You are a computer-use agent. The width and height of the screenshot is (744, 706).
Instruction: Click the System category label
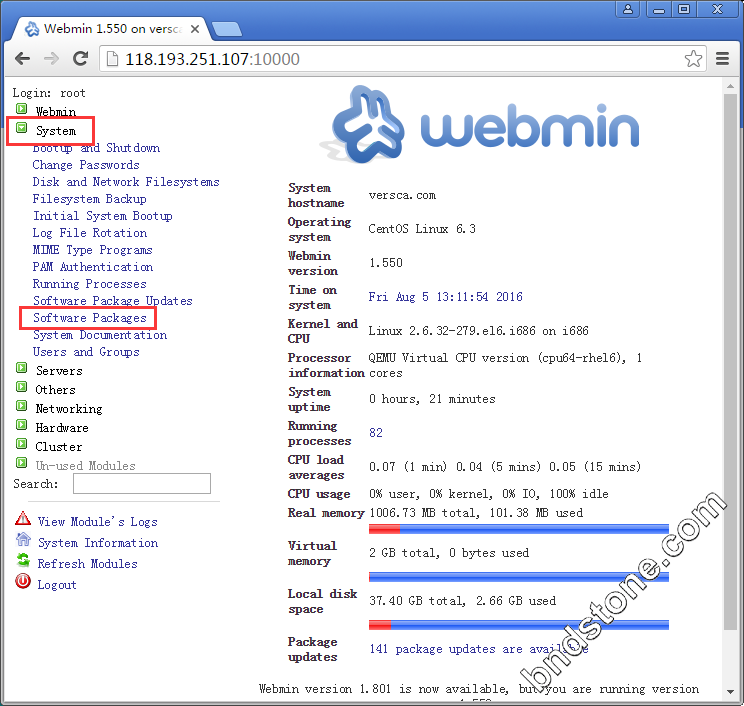(x=56, y=130)
